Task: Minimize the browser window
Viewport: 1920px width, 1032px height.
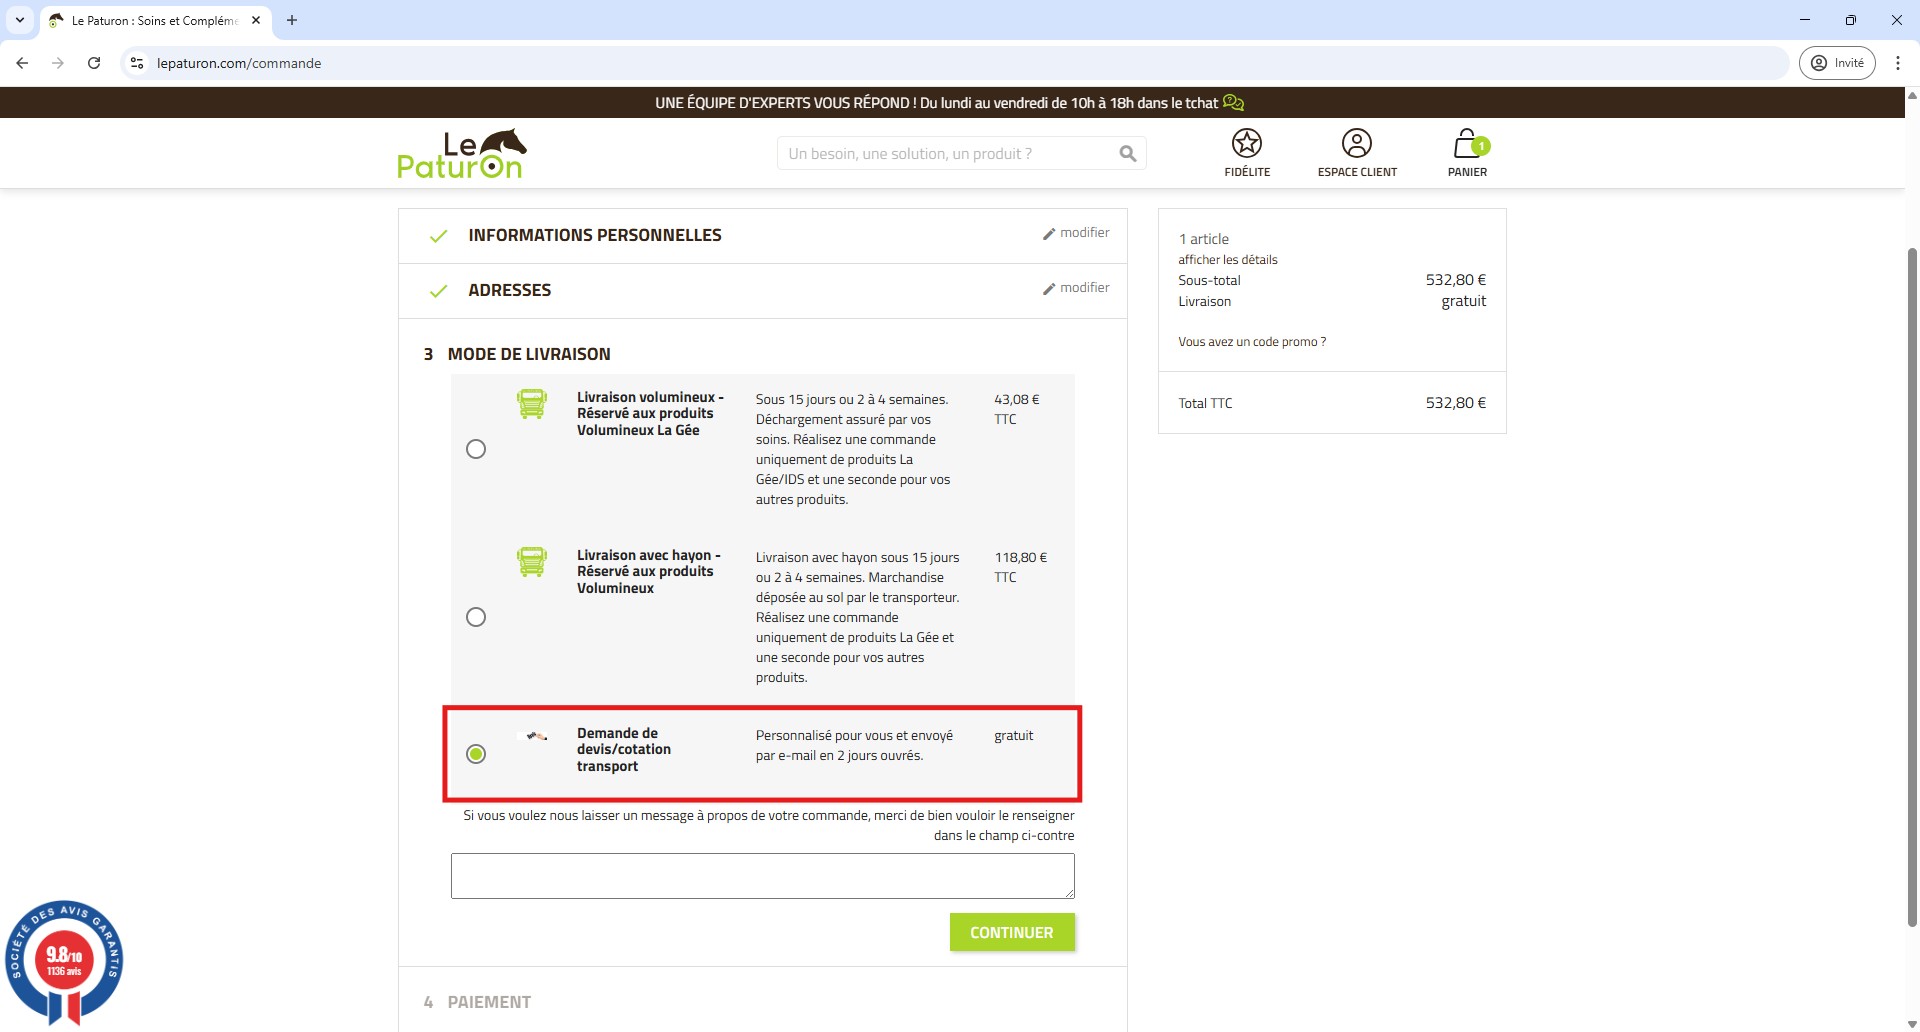Action: [1804, 20]
